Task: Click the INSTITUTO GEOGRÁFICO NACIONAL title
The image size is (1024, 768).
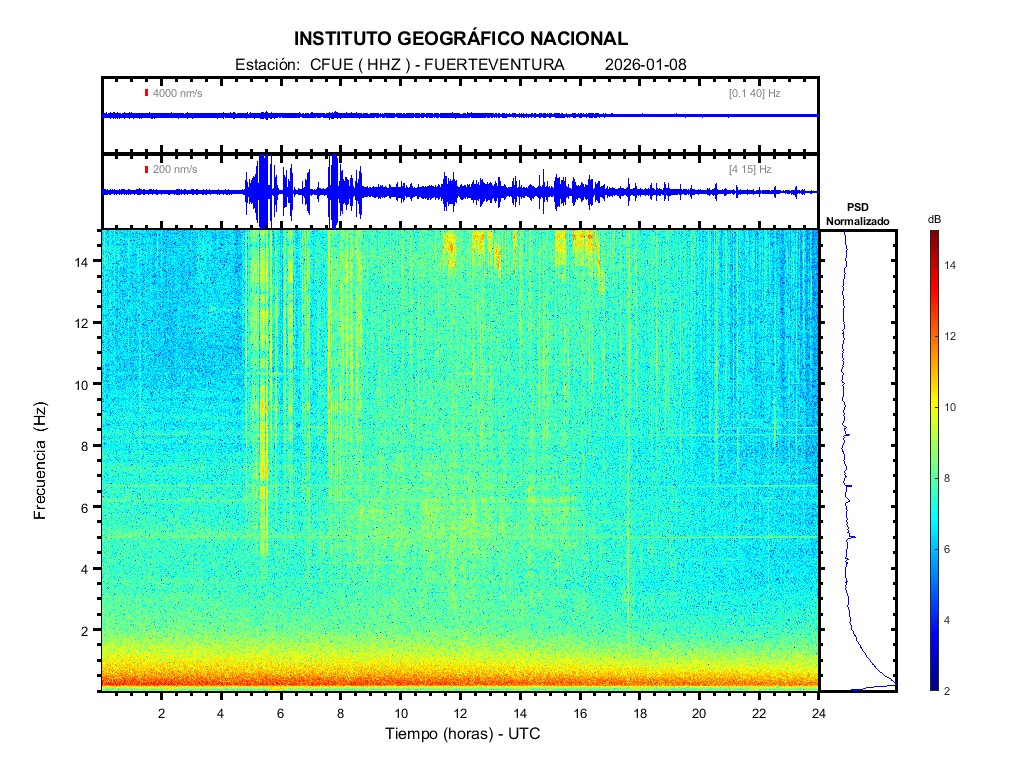Action: 461,39
